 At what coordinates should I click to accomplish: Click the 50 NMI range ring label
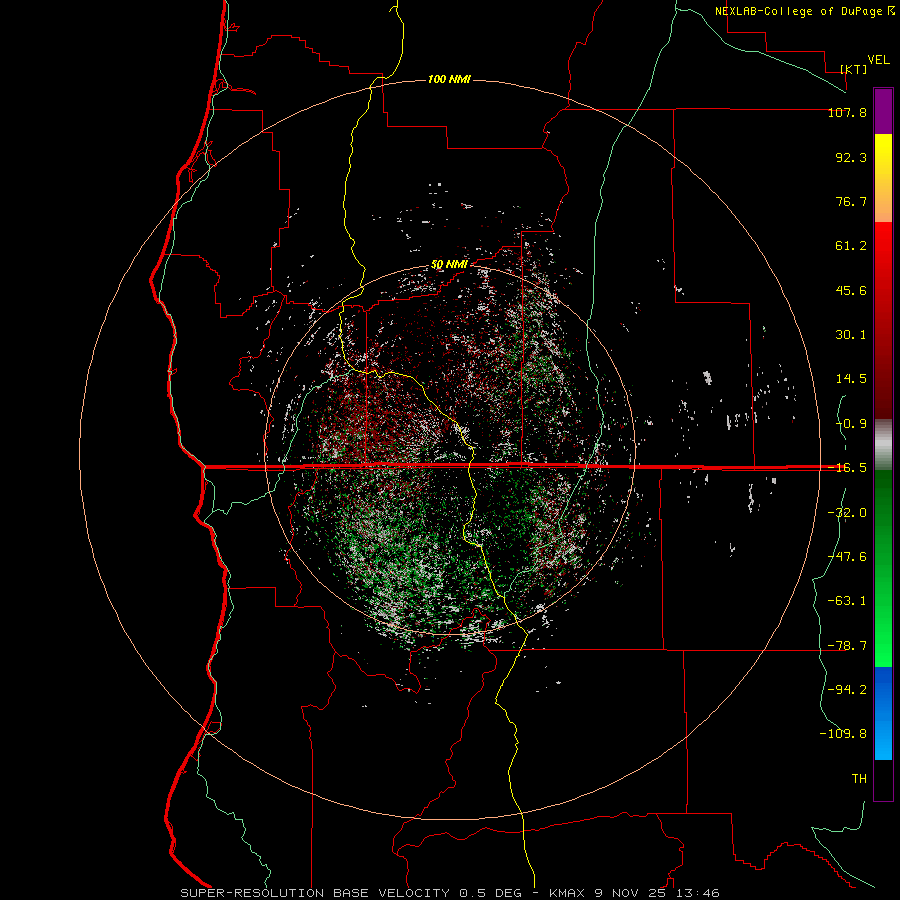pos(449,265)
